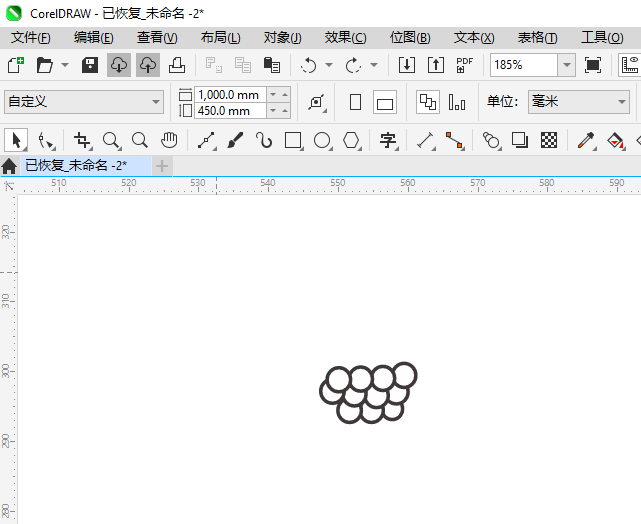Select the LiveSketch curve tool
This screenshot has height=524, width=641.
pyautogui.click(x=264, y=140)
